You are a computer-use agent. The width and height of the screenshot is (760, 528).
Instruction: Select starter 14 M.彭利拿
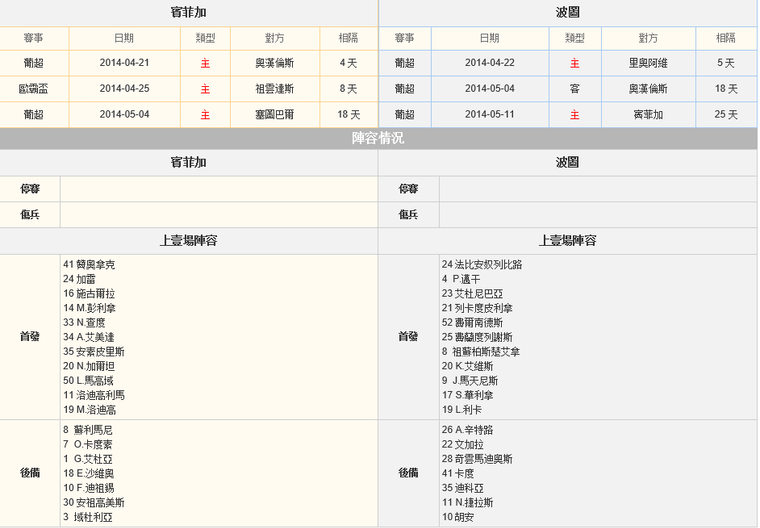pyautogui.click(x=89, y=308)
